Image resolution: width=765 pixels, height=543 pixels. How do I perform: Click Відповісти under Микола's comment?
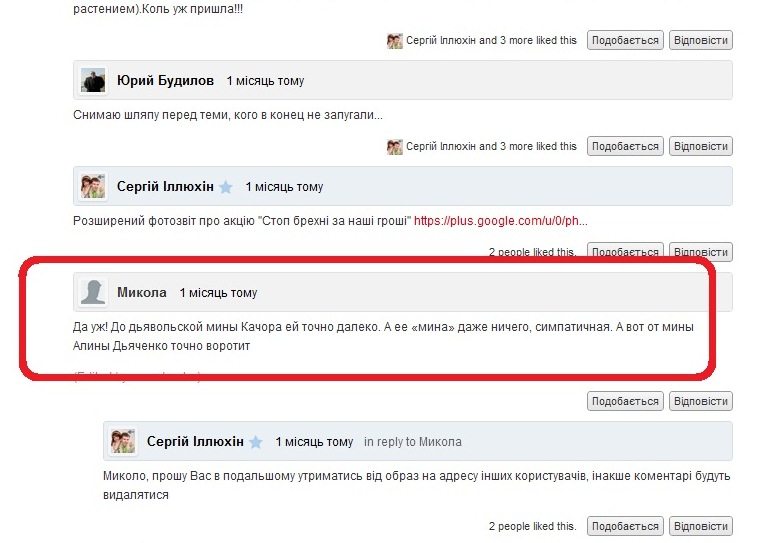(x=701, y=401)
